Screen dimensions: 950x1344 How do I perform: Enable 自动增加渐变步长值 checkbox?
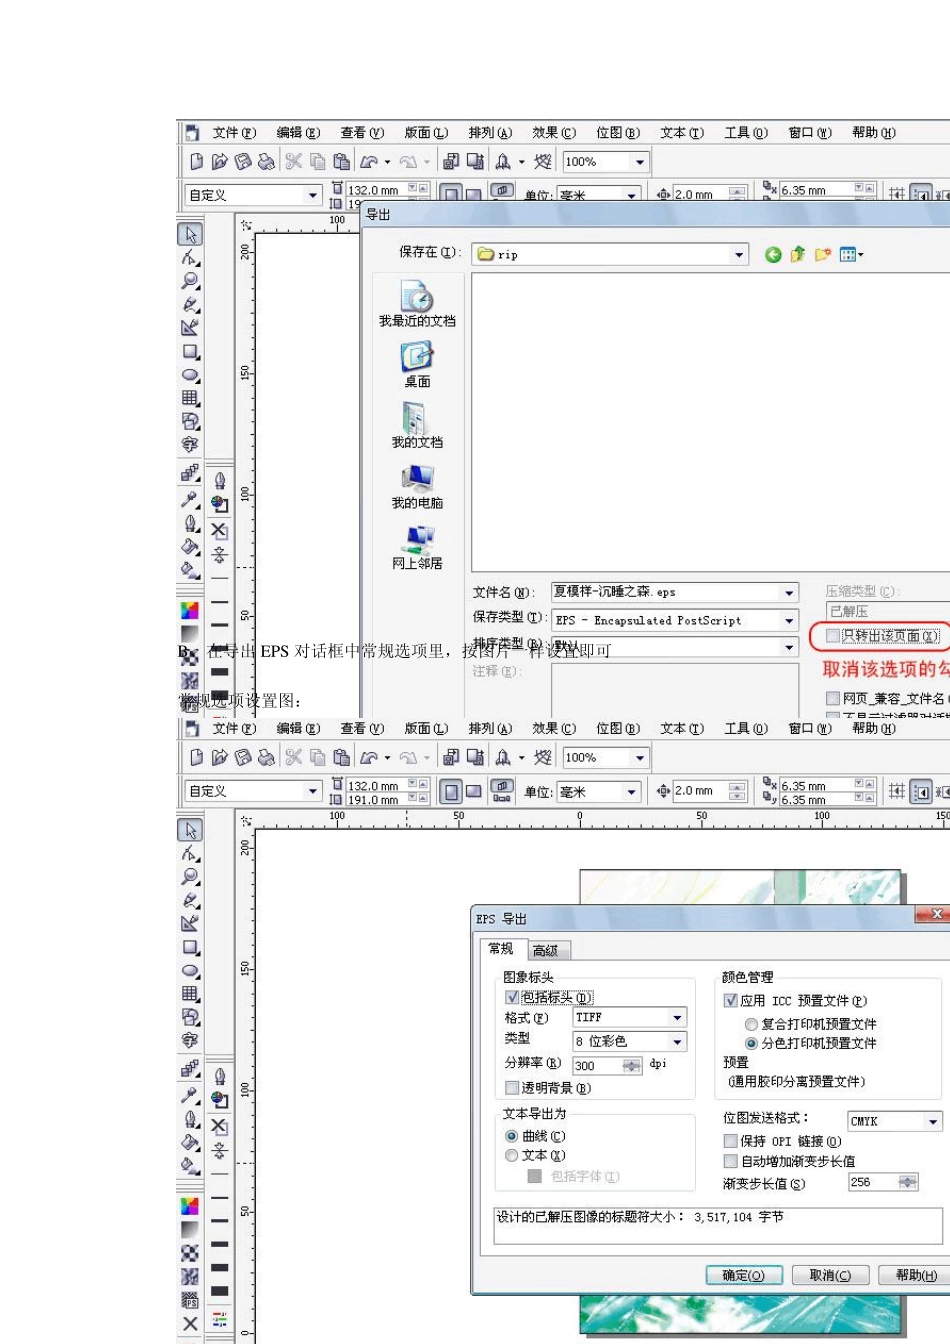tap(731, 1161)
